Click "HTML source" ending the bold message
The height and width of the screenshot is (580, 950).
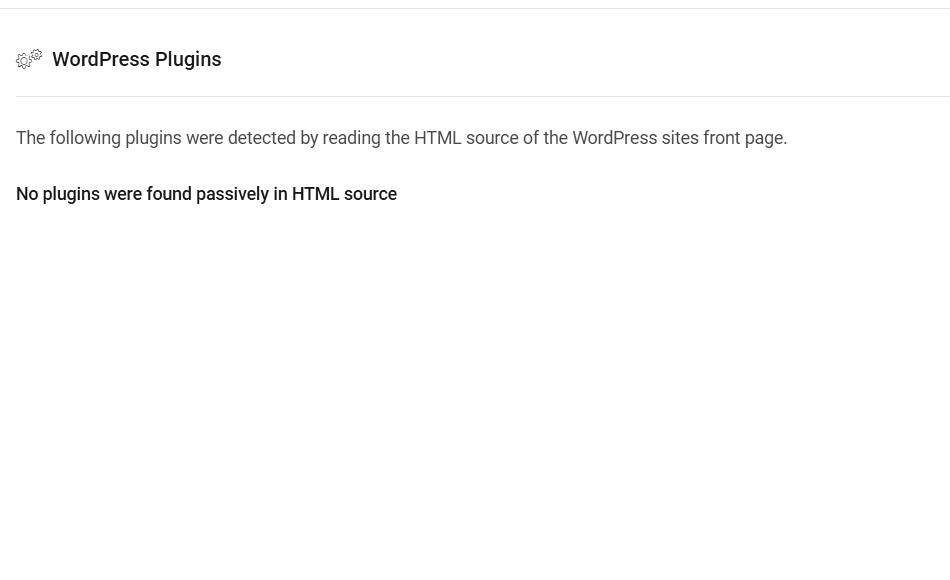(344, 194)
